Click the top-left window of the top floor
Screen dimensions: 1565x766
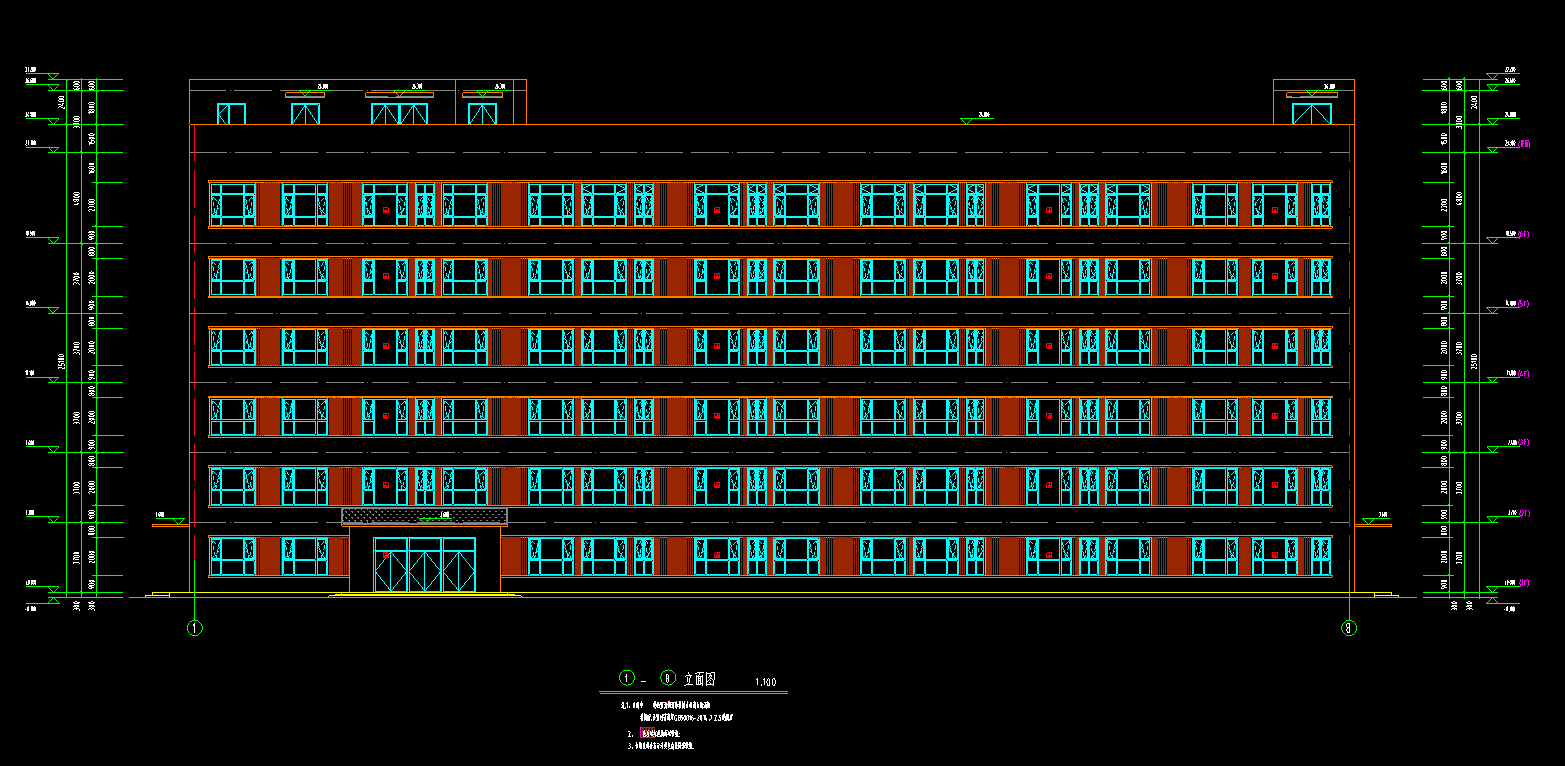[232, 204]
